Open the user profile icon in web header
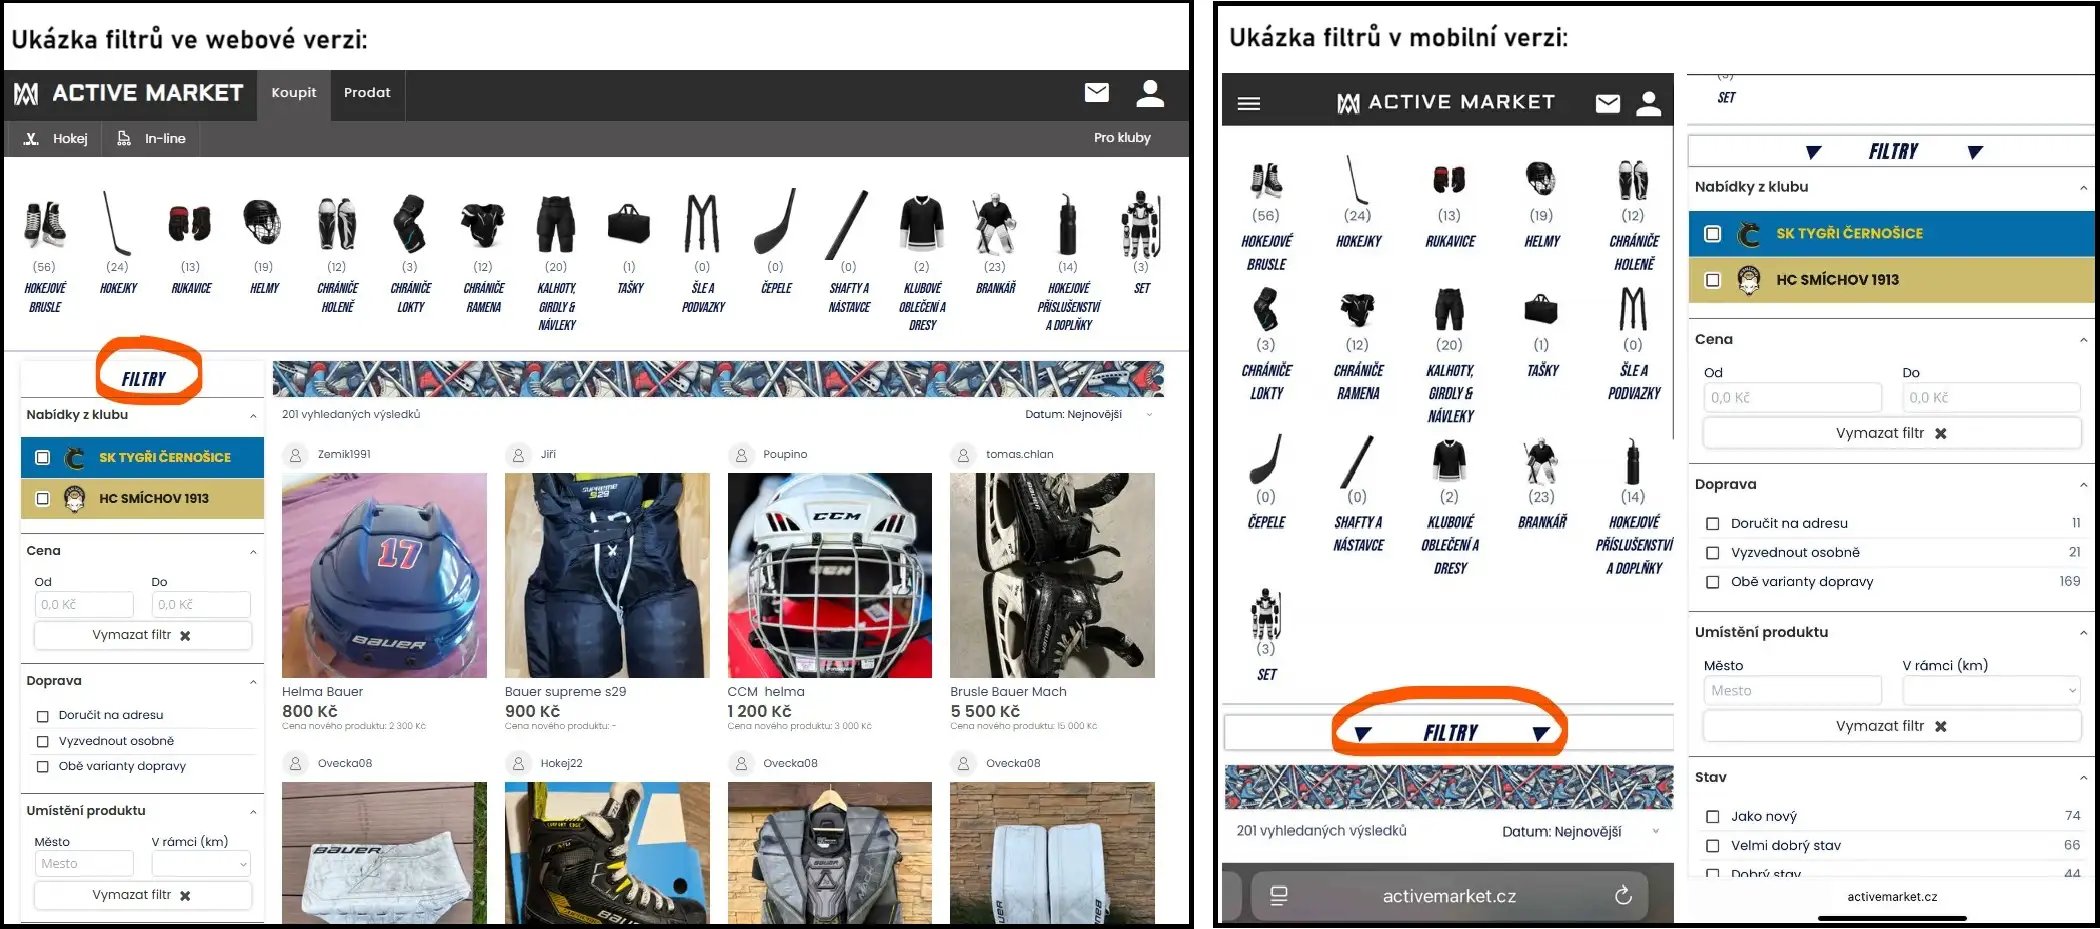The image size is (2100, 929). point(1150,93)
